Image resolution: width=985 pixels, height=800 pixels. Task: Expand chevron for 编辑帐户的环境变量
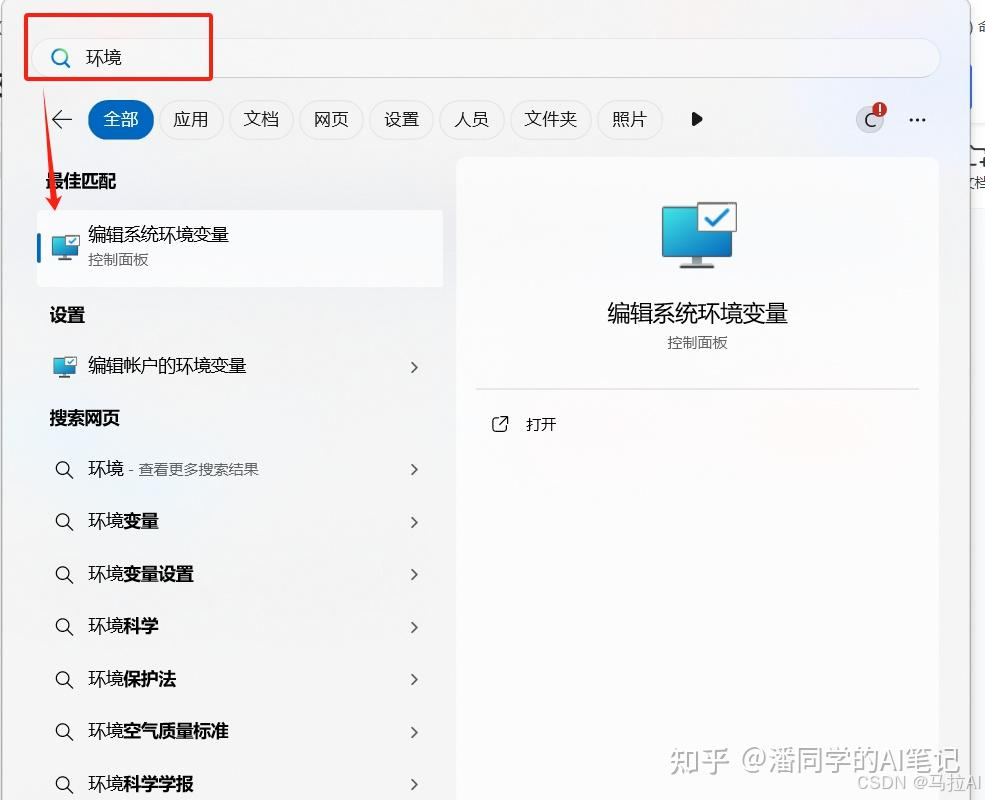(414, 367)
